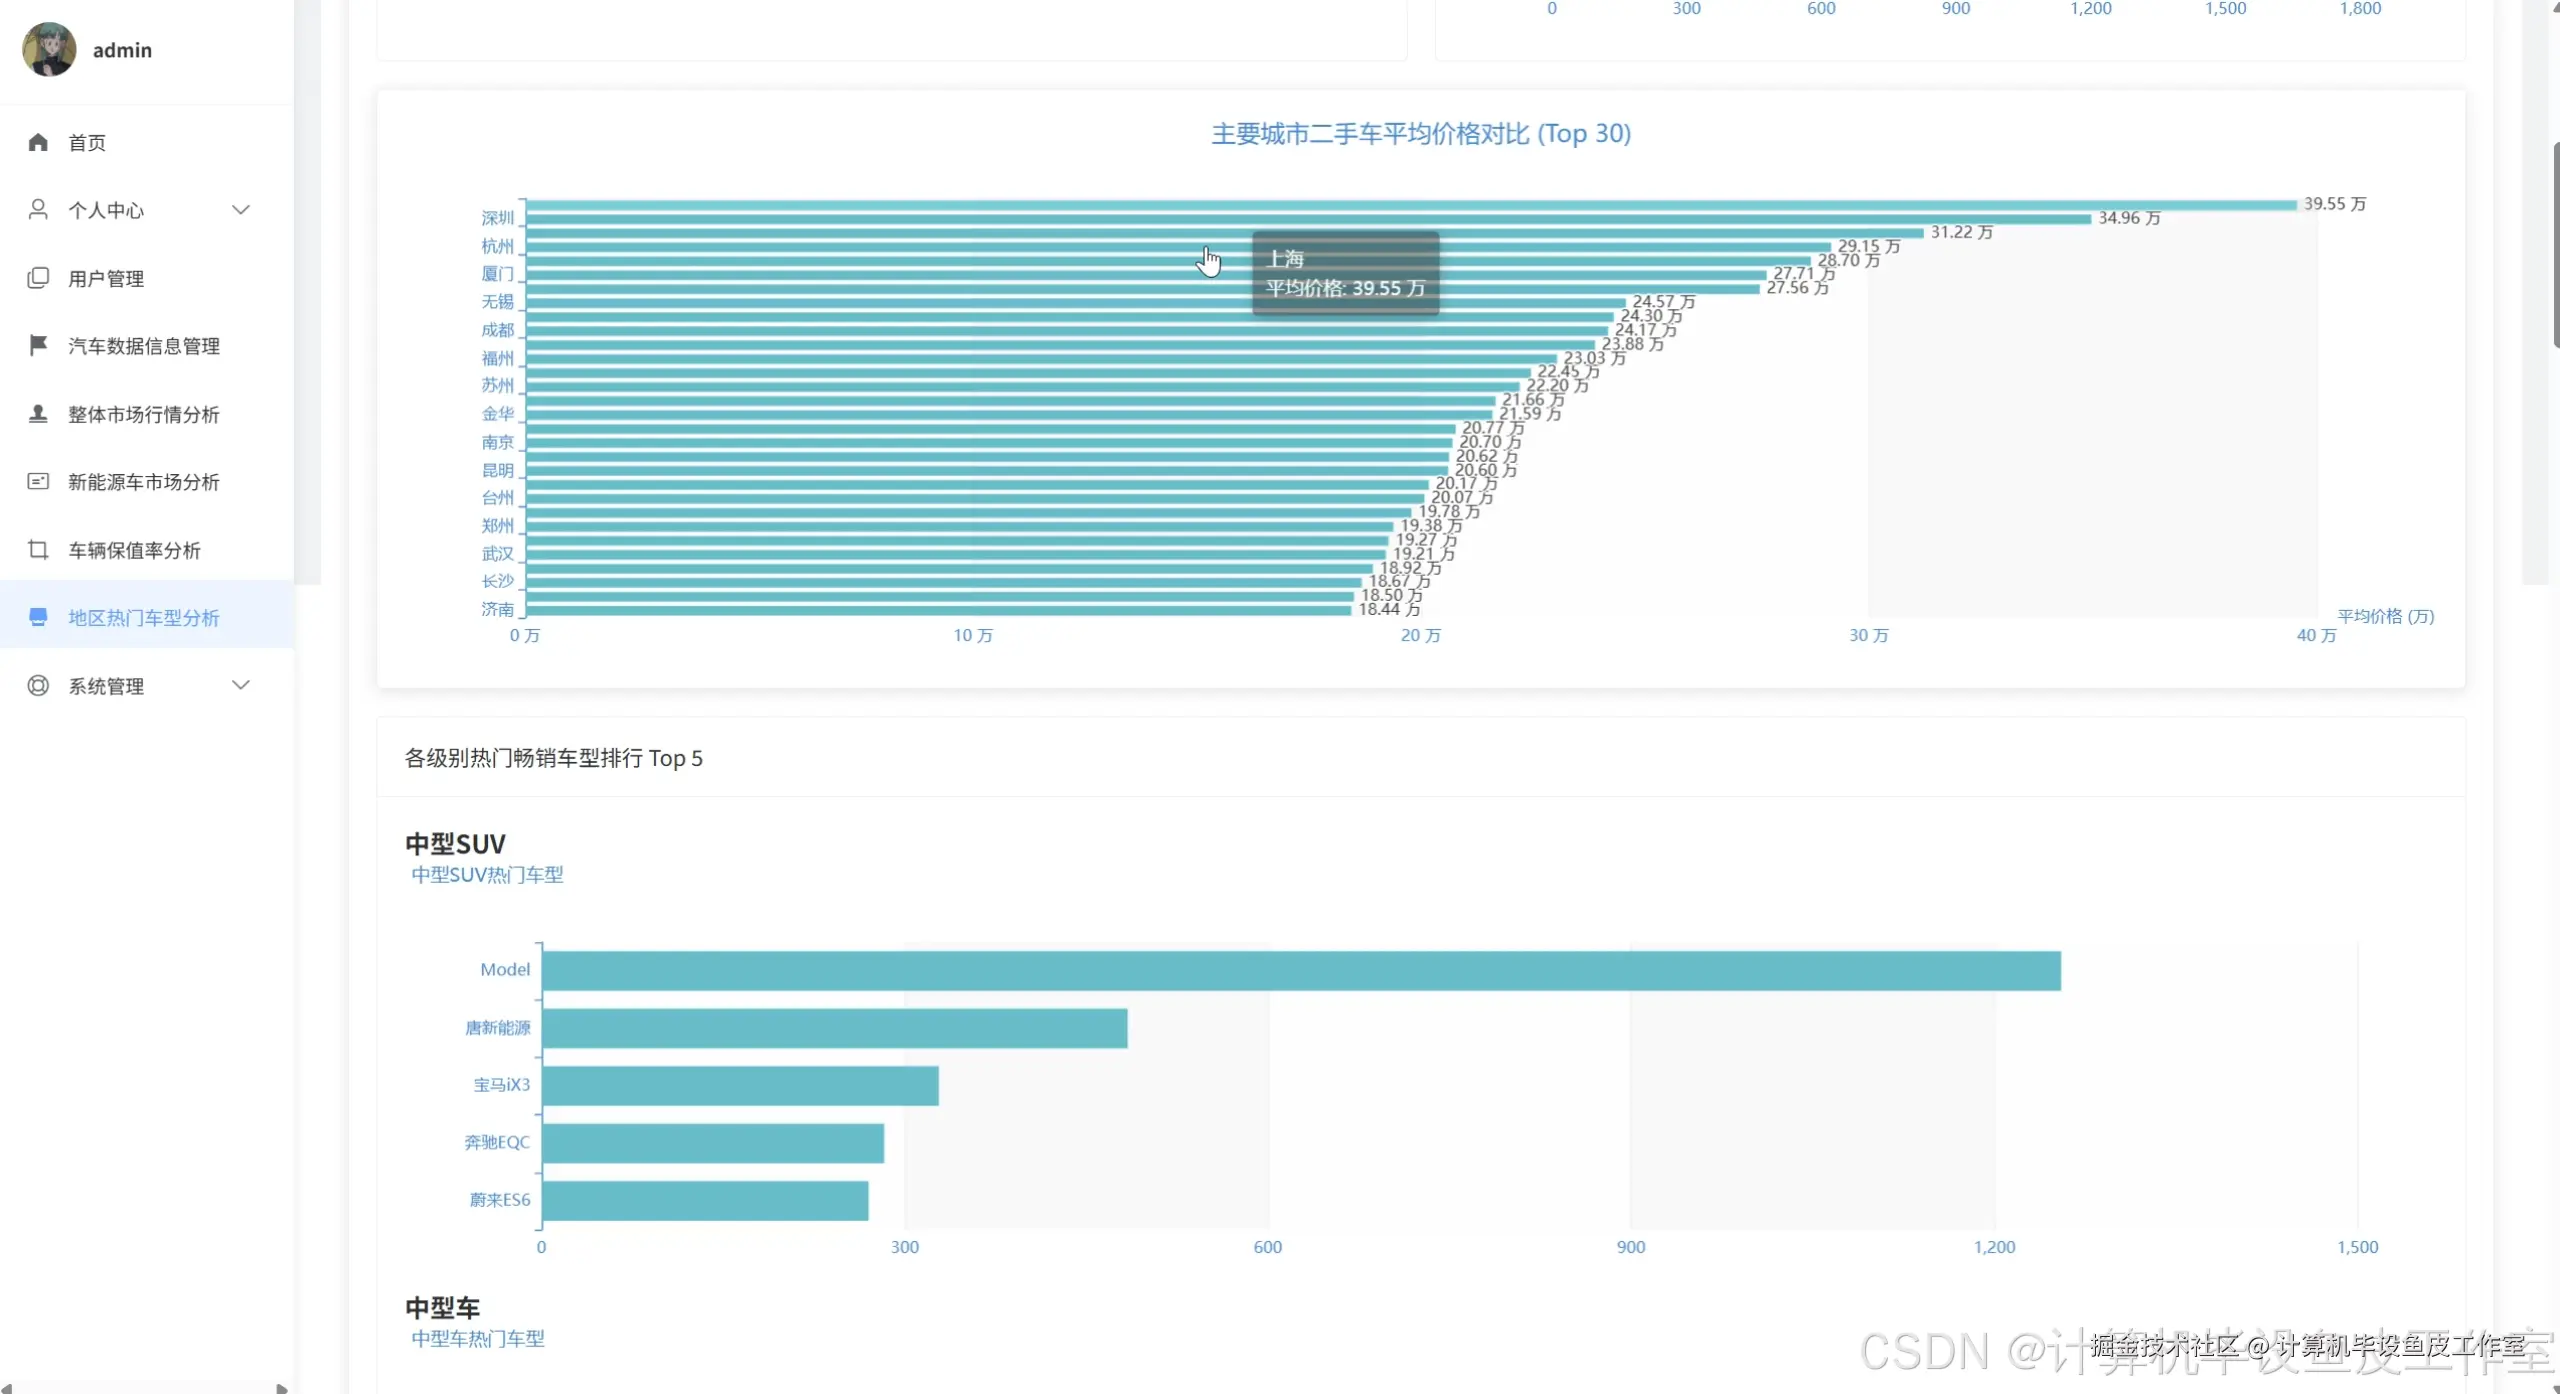Click the home icon beside 首页
Image resolution: width=2560 pixels, height=1394 pixels.
click(38, 142)
